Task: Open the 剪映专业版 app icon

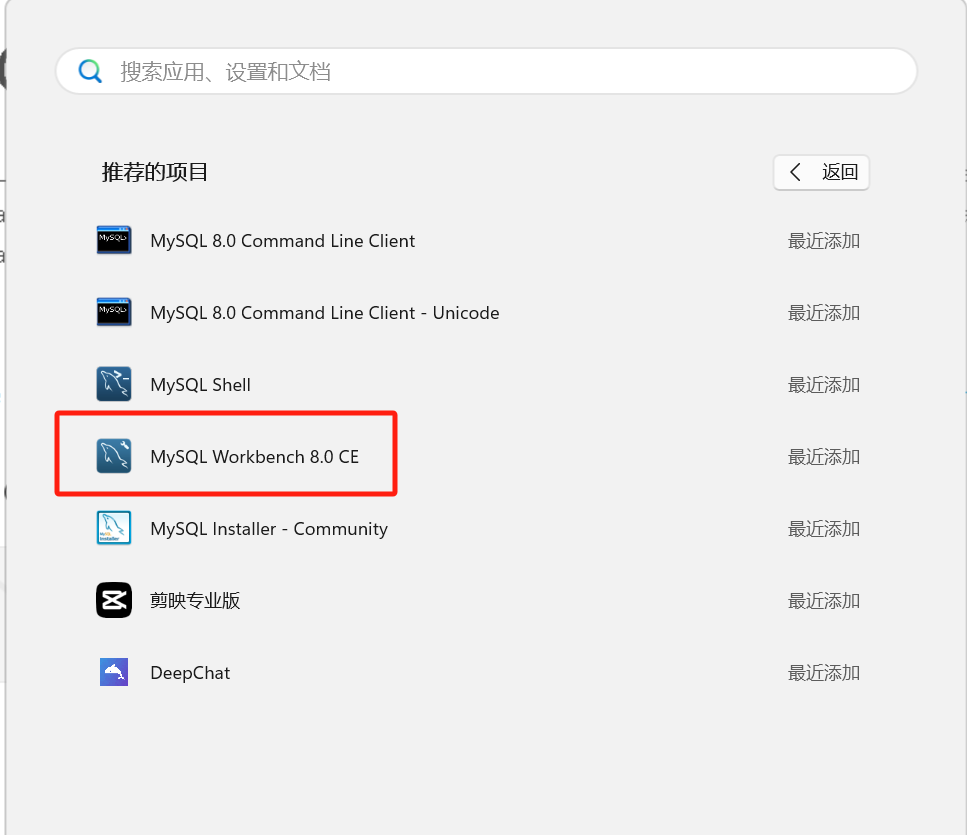Action: click(113, 600)
